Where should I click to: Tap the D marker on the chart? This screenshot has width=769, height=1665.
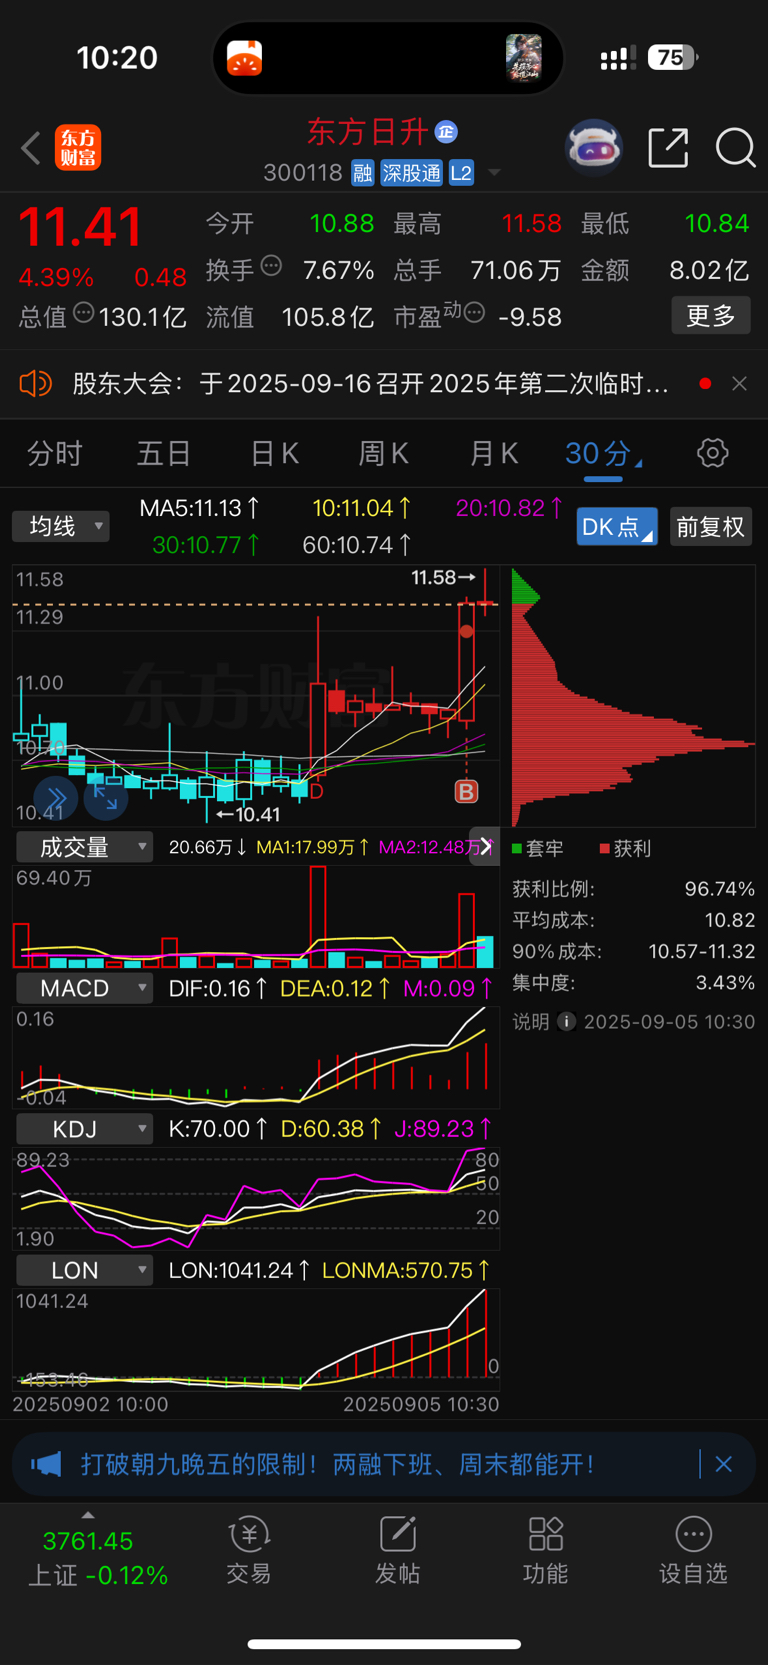point(316,791)
